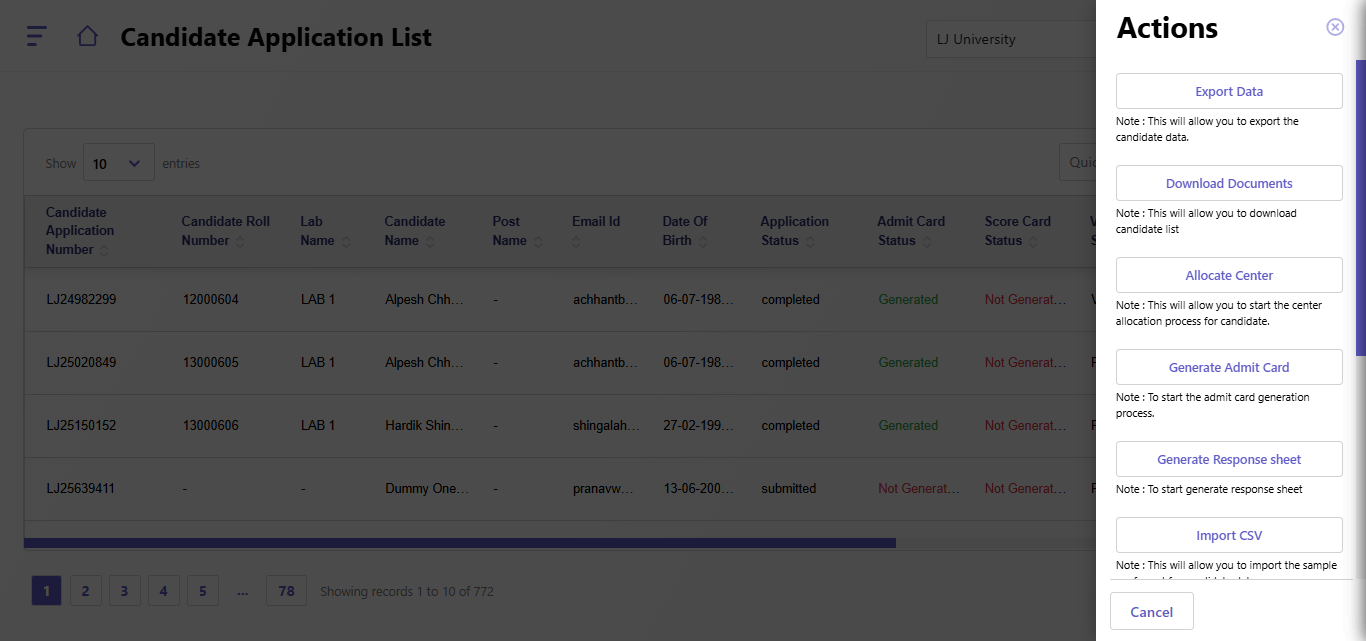Jump to last page 78
1366x641 pixels.
coord(286,591)
